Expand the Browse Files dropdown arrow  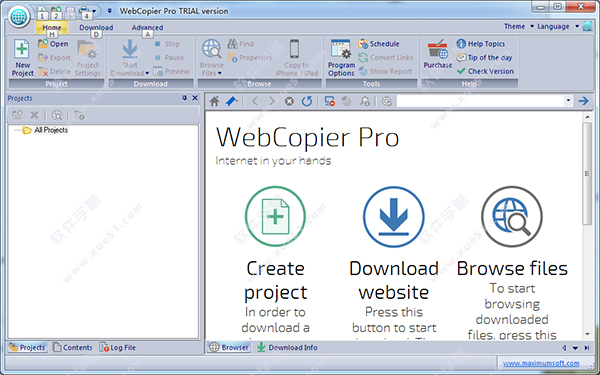click(x=220, y=73)
